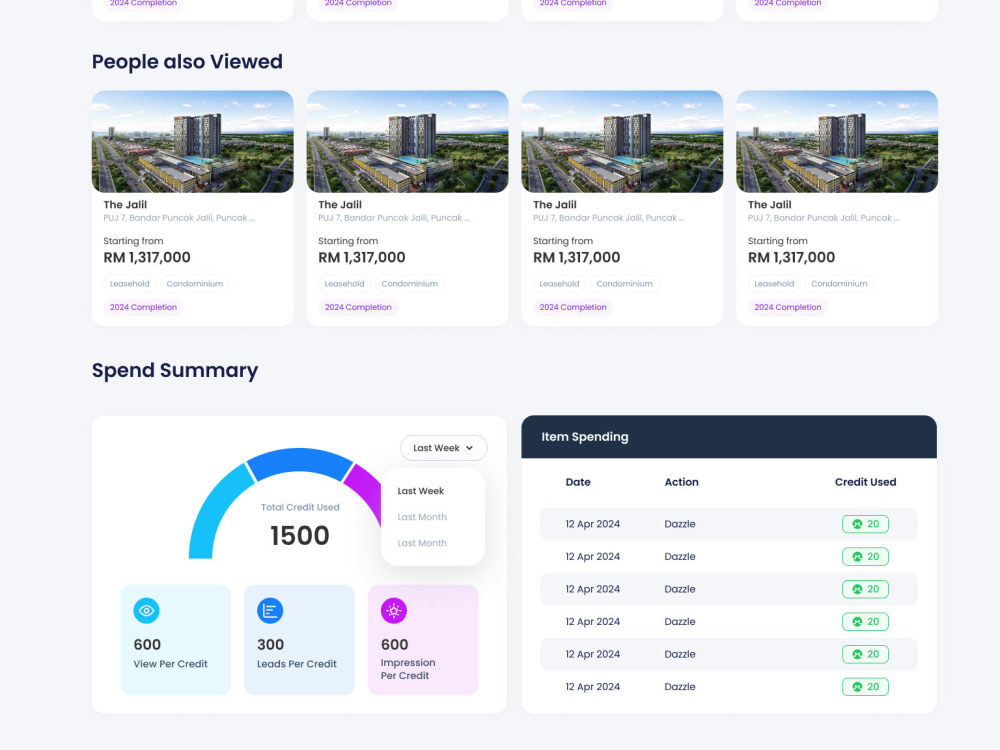The image size is (1000, 750).
Task: Click the blue segment of the credit gauge
Action: [x=299, y=462]
